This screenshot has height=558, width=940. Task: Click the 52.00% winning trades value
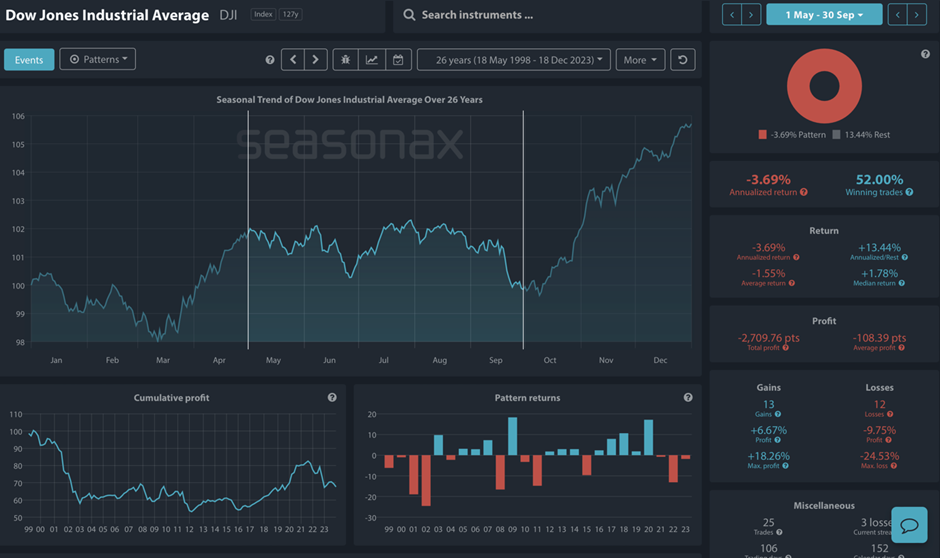[879, 180]
